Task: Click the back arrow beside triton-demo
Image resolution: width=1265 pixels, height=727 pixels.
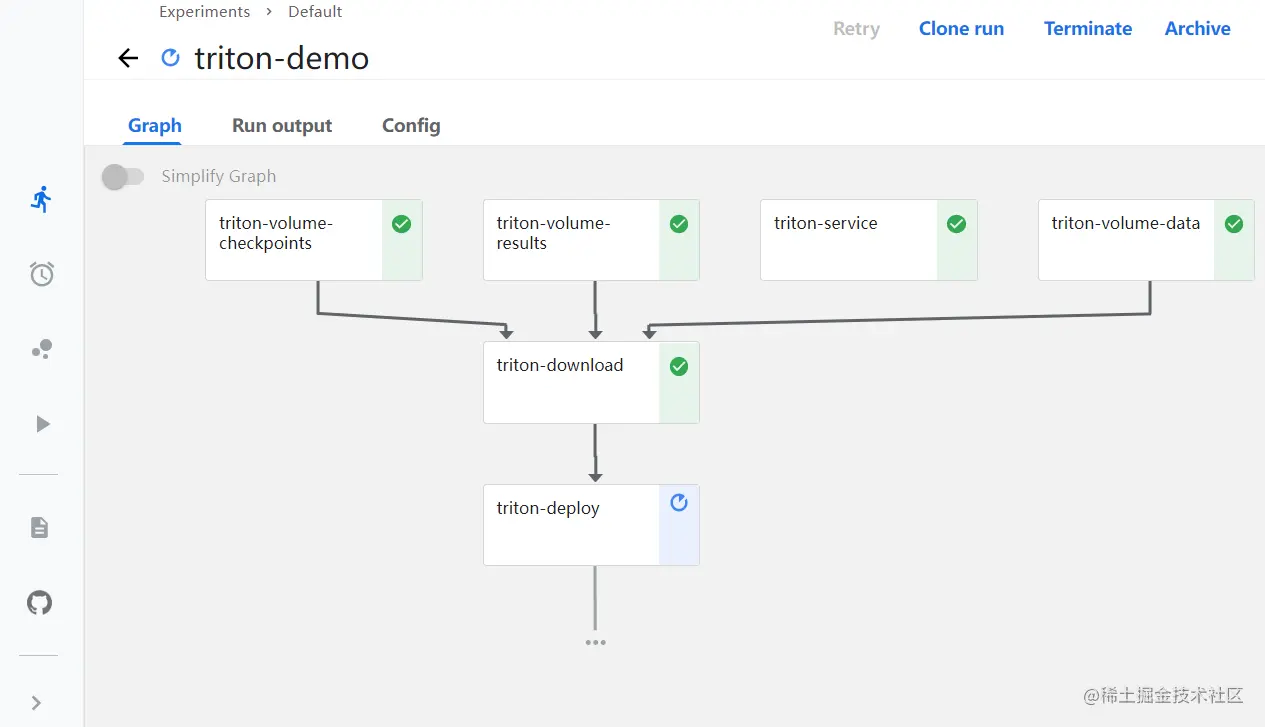Action: click(x=128, y=58)
